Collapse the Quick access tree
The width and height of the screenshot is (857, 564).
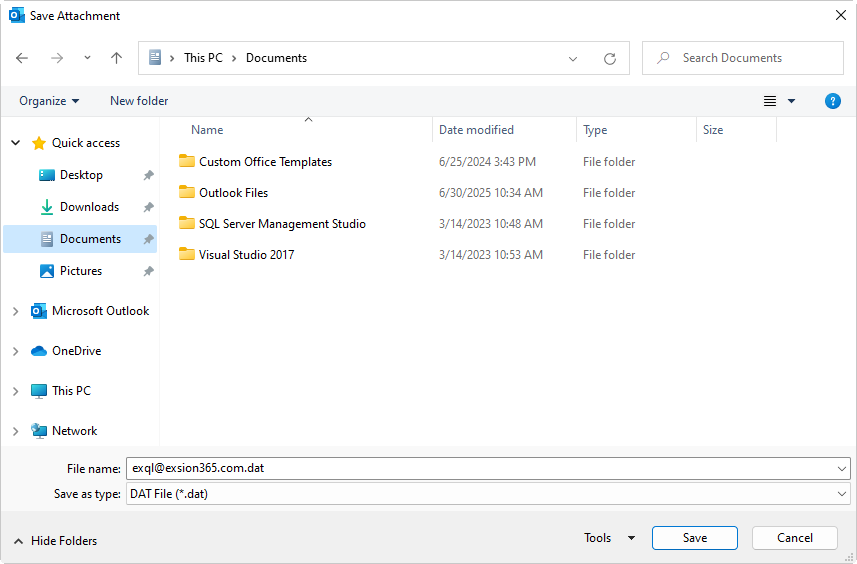16,143
